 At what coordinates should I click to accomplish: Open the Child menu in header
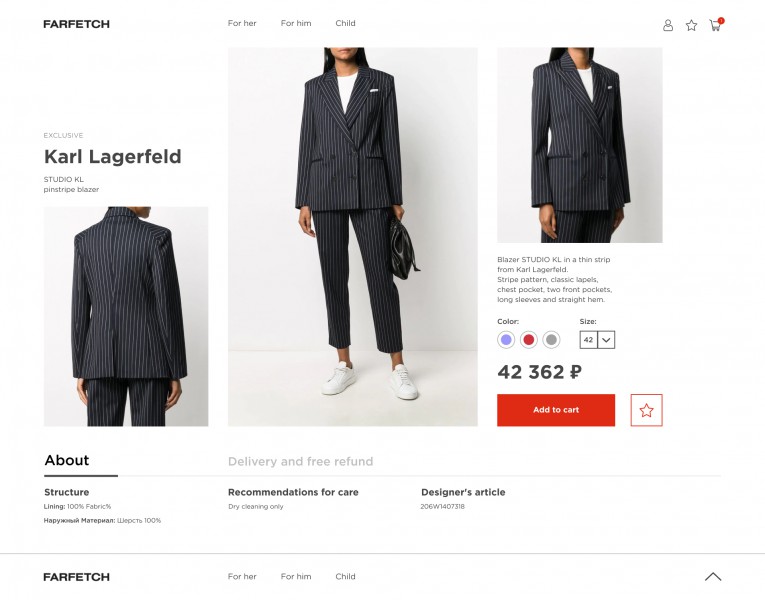(345, 23)
